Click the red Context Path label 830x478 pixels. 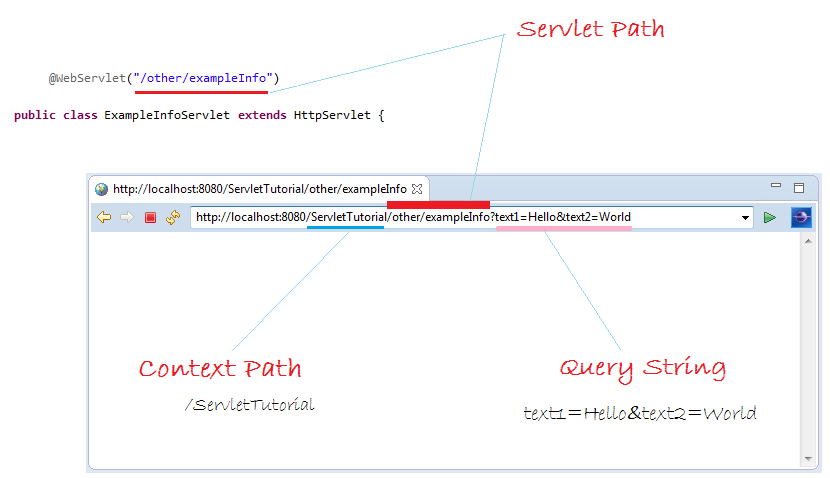pyautogui.click(x=219, y=368)
